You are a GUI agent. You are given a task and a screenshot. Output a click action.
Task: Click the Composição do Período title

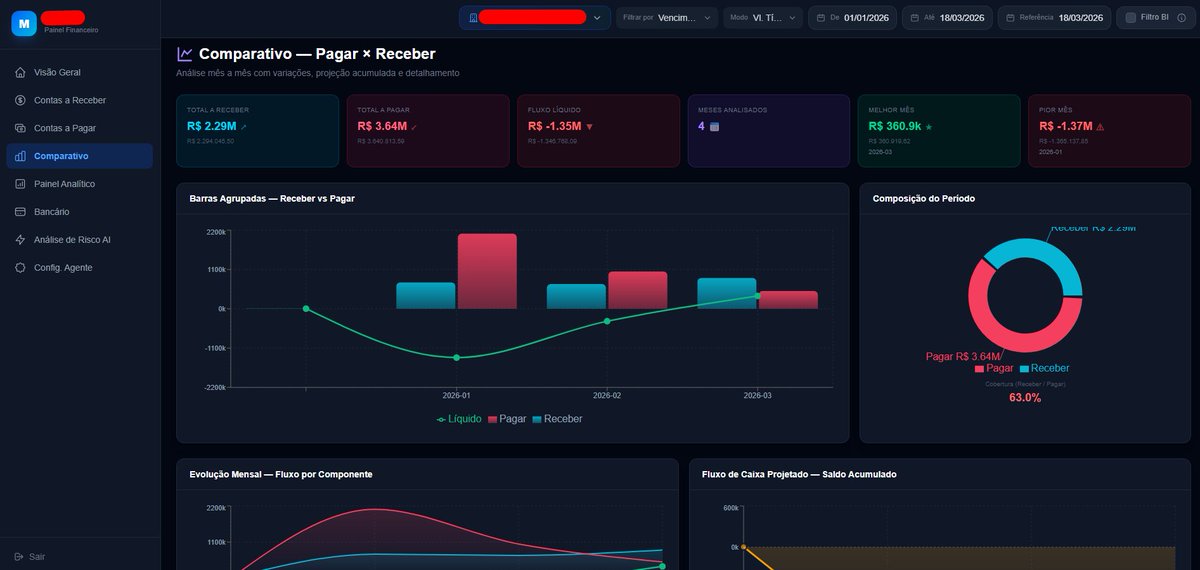[x=924, y=198]
